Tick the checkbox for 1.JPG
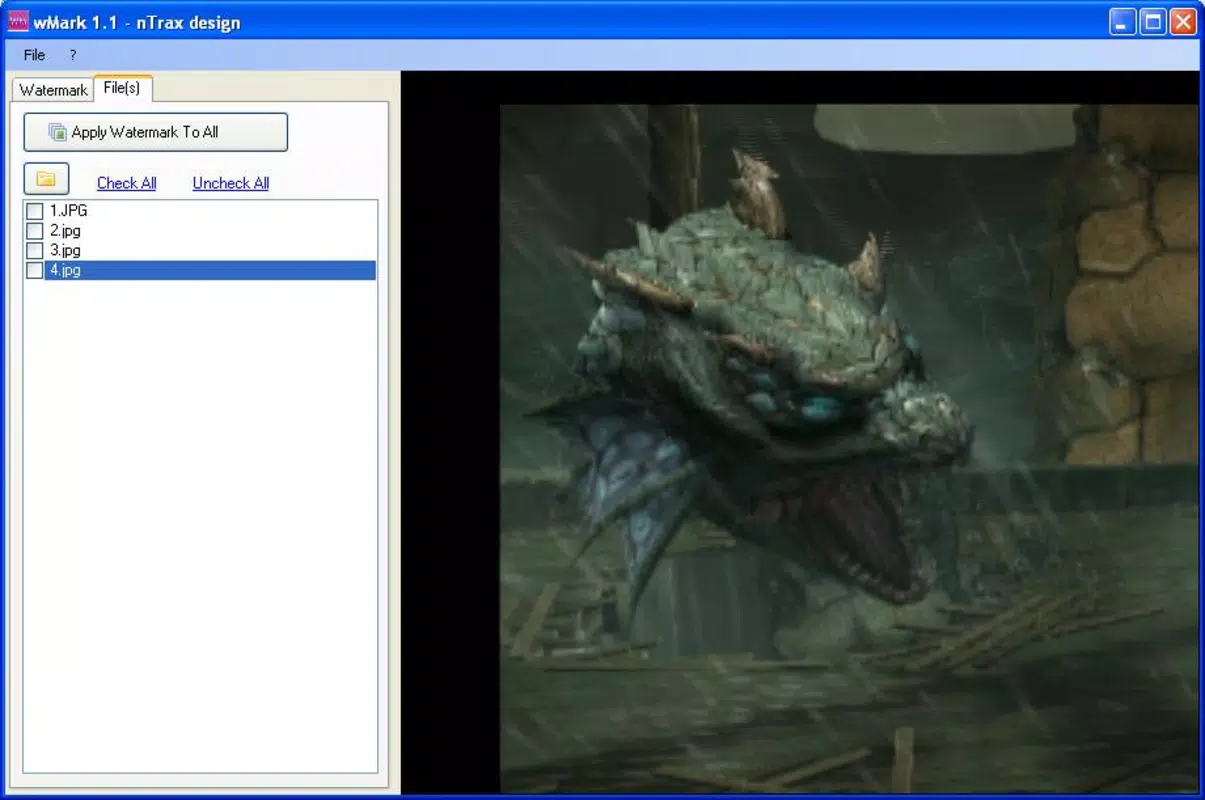This screenshot has height=800, width=1205. 35,211
